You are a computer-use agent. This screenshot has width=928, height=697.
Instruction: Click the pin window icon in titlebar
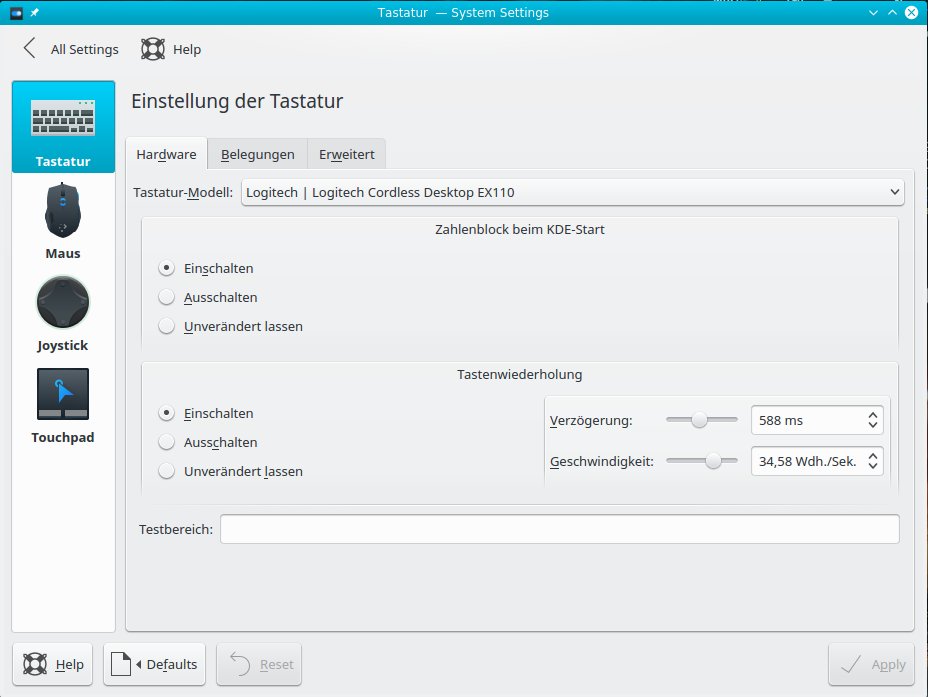[x=35, y=12]
